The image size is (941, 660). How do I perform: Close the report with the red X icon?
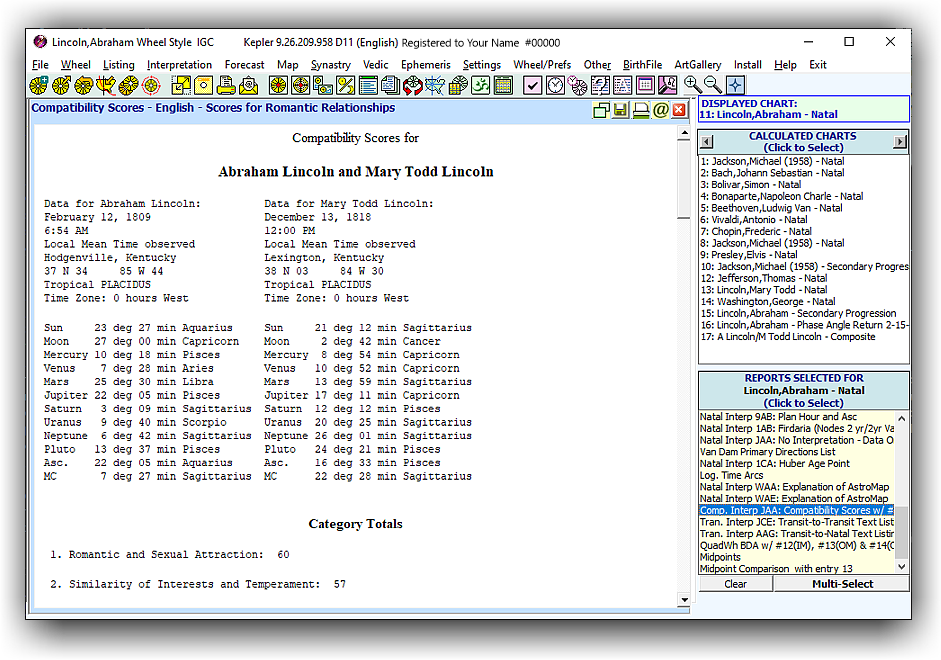click(680, 110)
